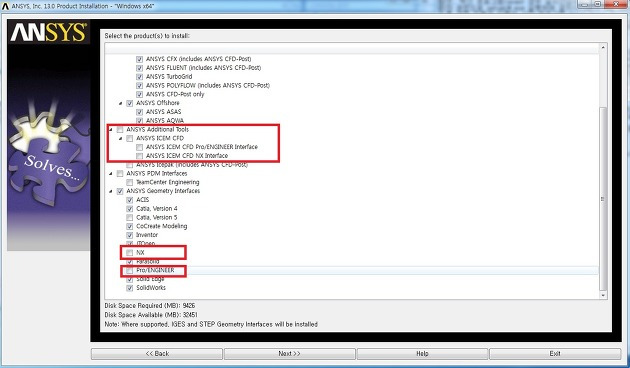Uncheck the ANSYS FLUENT checkbox
630x368 pixels.
pyautogui.click(x=139, y=68)
